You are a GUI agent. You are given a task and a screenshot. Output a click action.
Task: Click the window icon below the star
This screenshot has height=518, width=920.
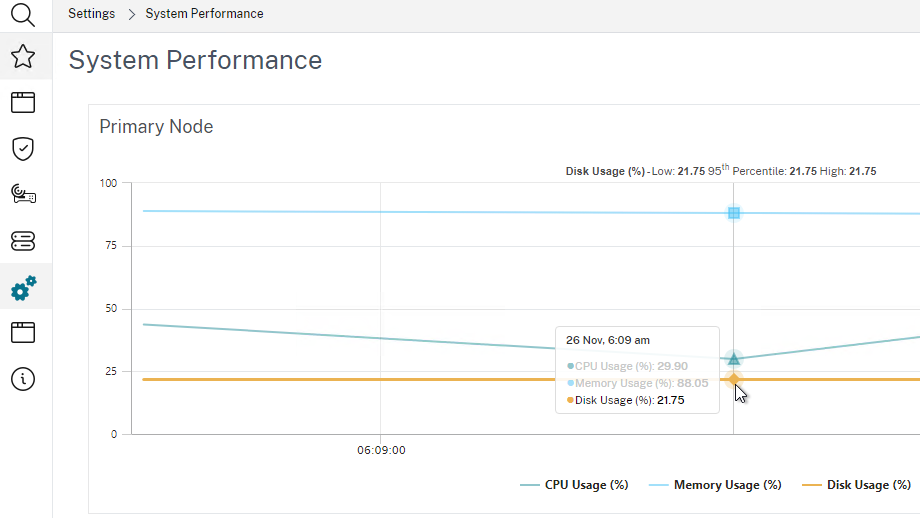[x=23, y=102]
